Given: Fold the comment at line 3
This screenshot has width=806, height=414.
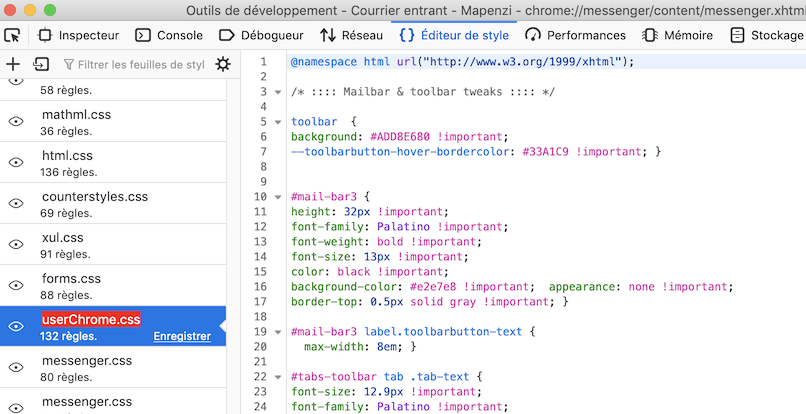Looking at the screenshot, I should coord(277,92).
